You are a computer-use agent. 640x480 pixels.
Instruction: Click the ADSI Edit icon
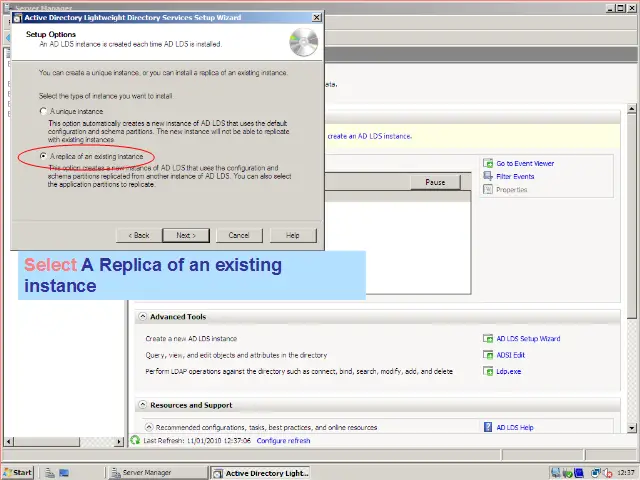click(x=488, y=355)
